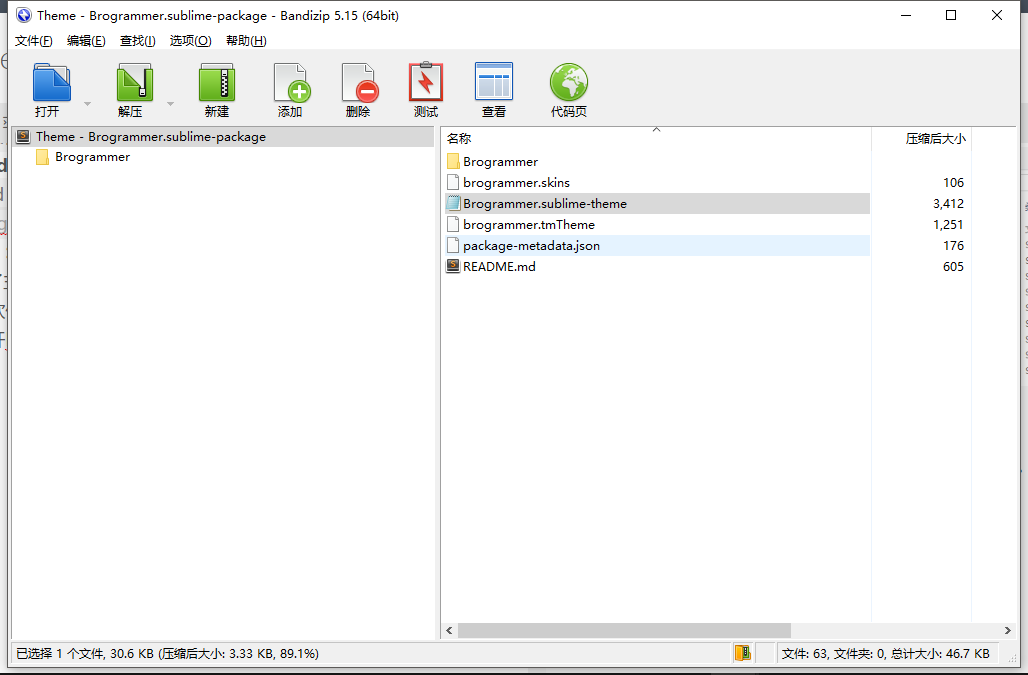Click the Add (添加) files icon
1028x675 pixels.
coord(291,83)
